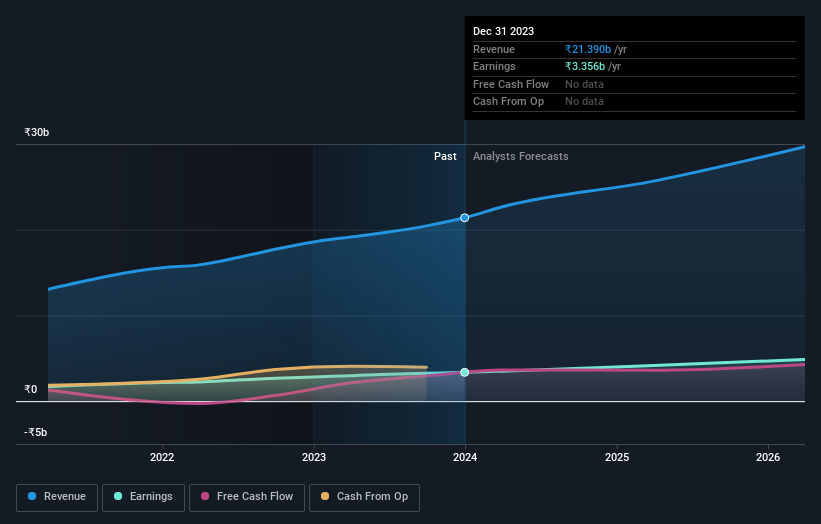Click the ₹30b y-axis label
Screen dimensions: 821x524
click(37, 132)
